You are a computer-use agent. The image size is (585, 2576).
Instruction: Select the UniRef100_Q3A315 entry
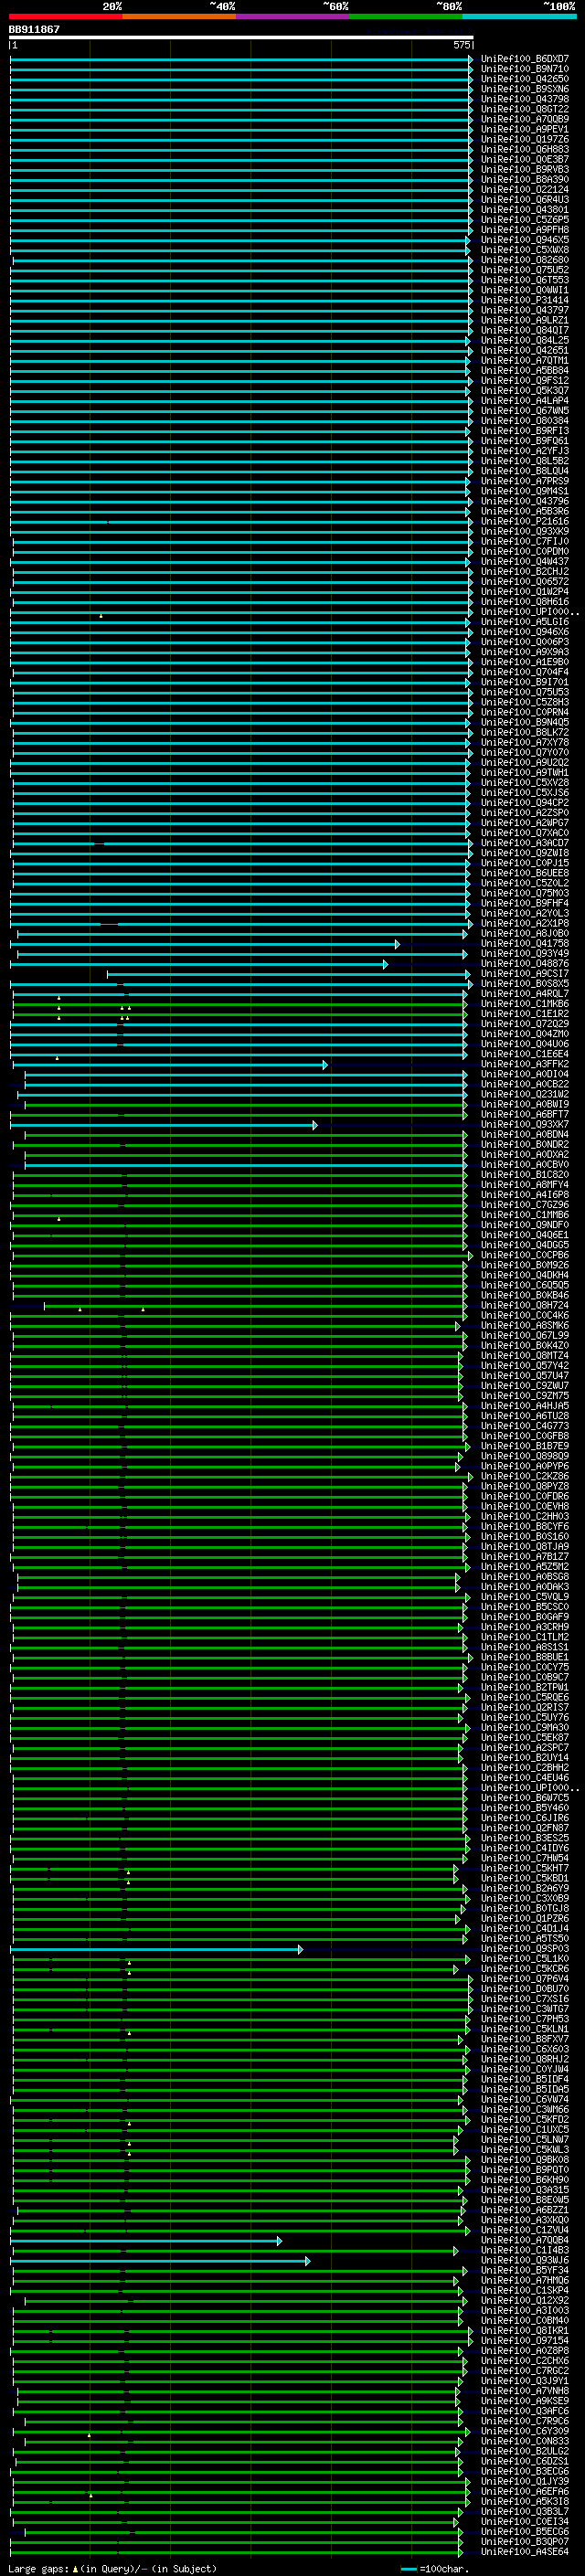[x=524, y=2190]
